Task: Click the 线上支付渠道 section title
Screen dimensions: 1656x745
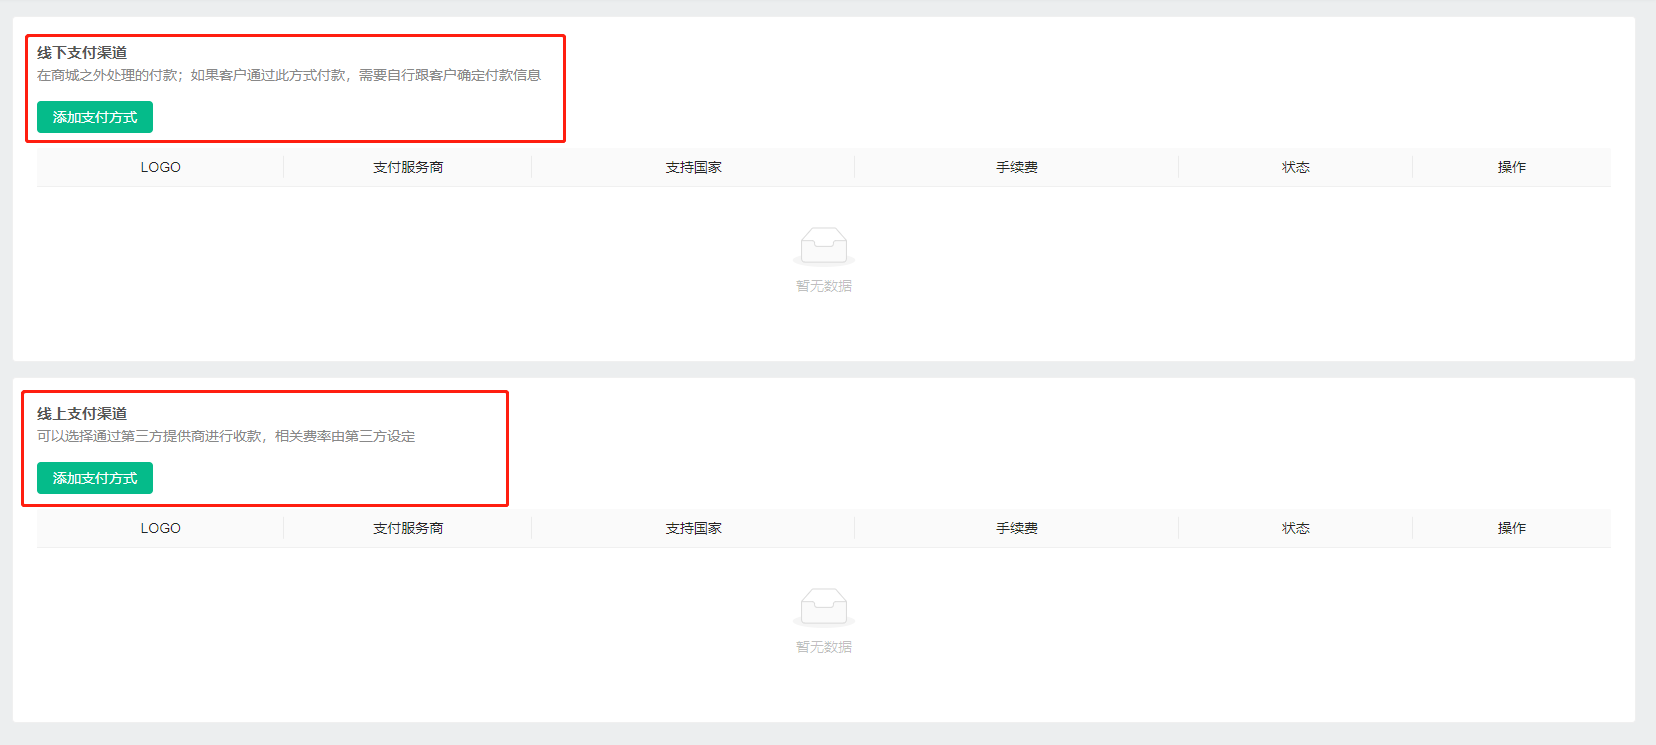Action: tap(82, 413)
